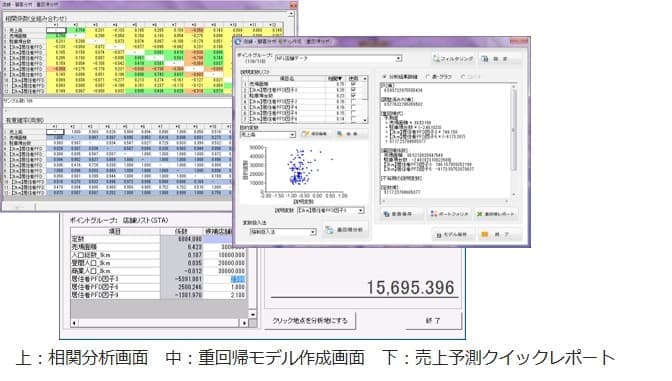The image size is (672, 381).
Task: Click the フィルタリング filter icon button
Action: 453,58
